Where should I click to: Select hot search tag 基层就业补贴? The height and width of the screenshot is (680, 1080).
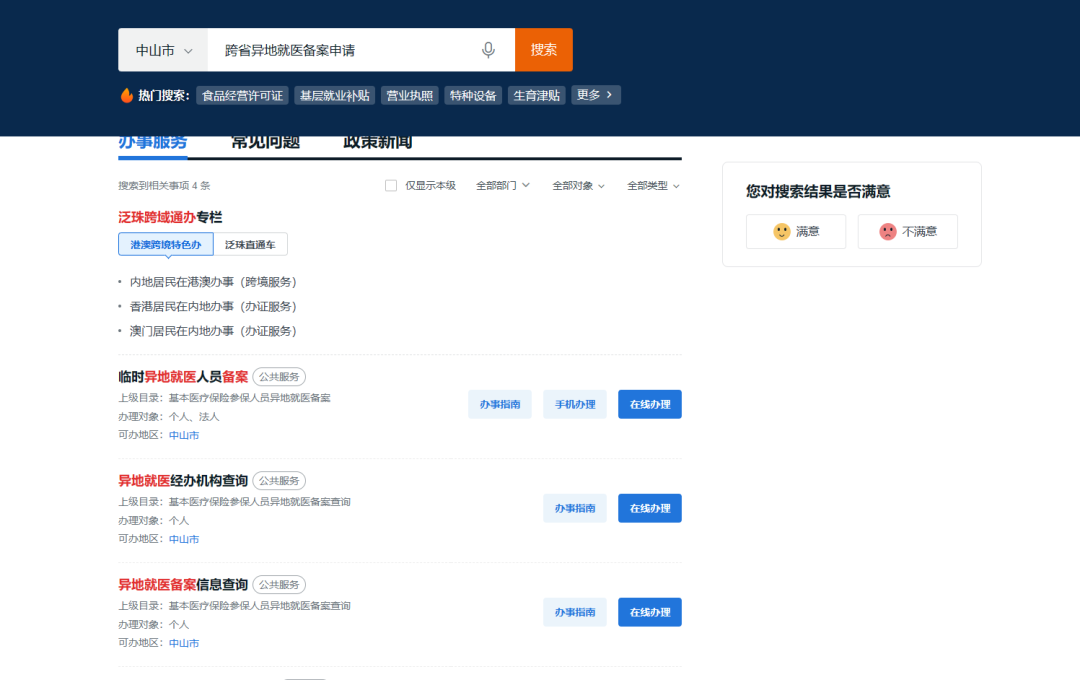335,95
